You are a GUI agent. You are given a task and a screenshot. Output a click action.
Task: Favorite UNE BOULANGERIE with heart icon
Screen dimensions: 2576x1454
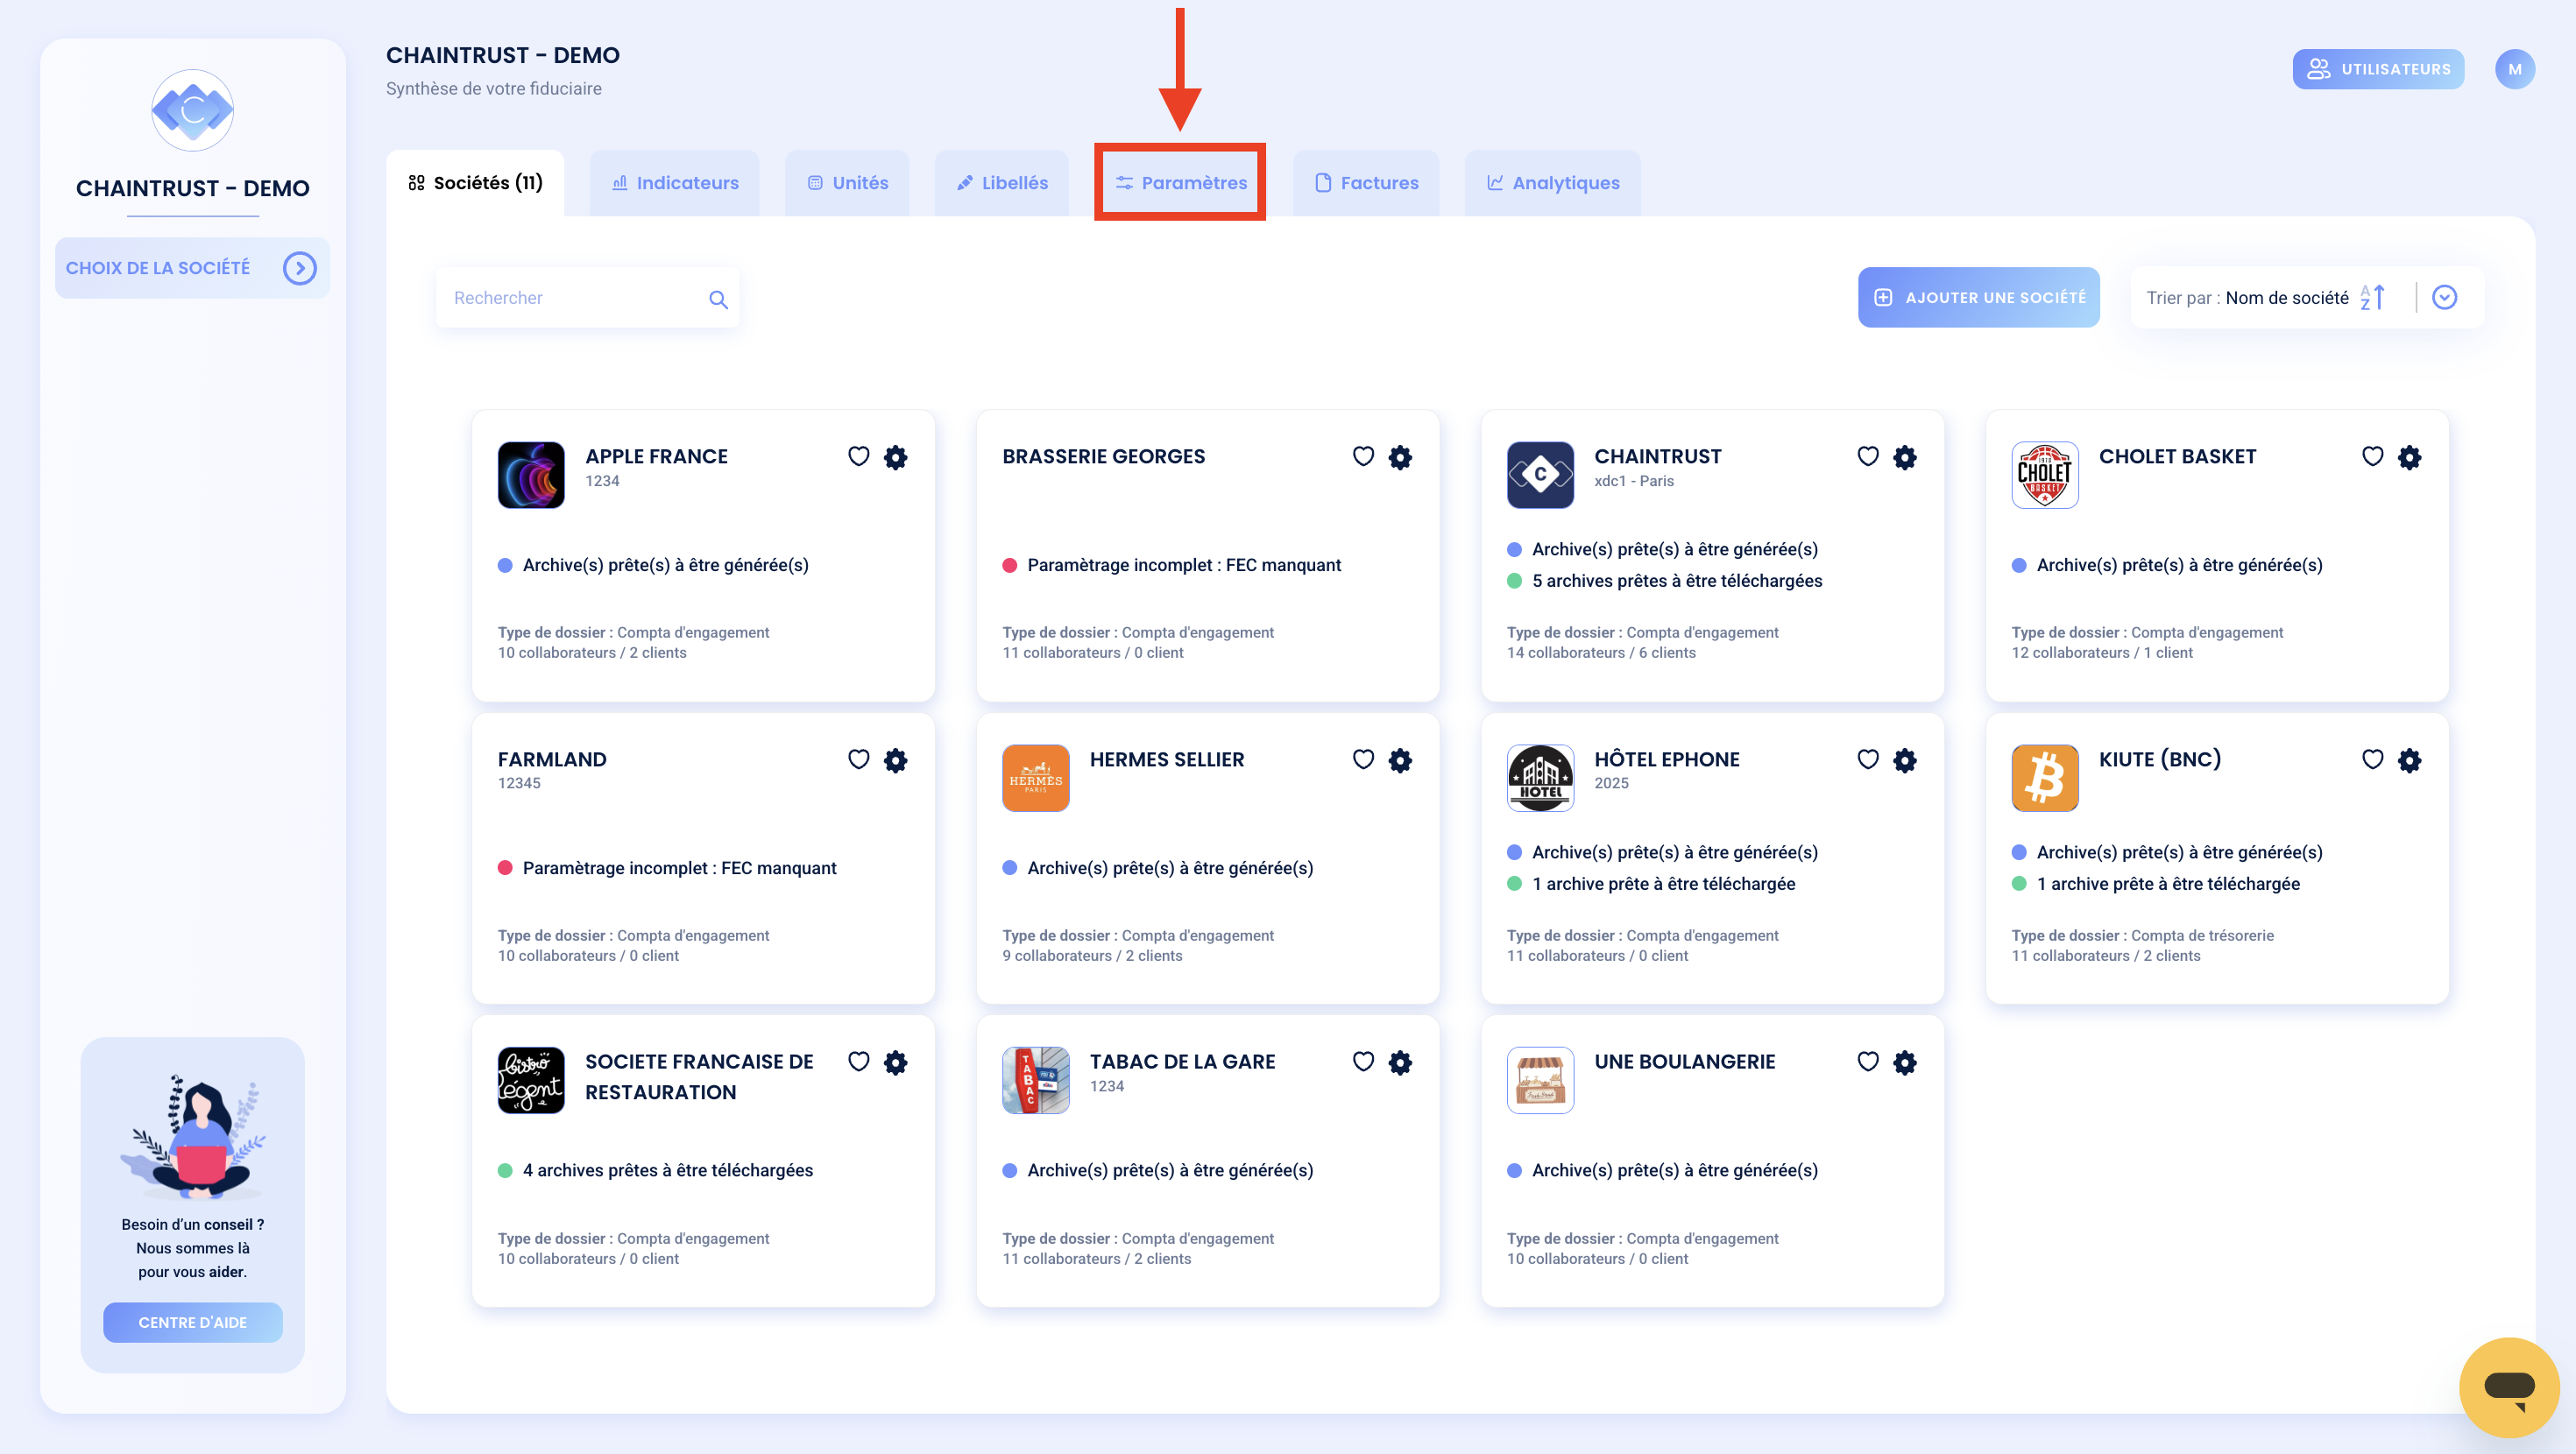click(1868, 1061)
